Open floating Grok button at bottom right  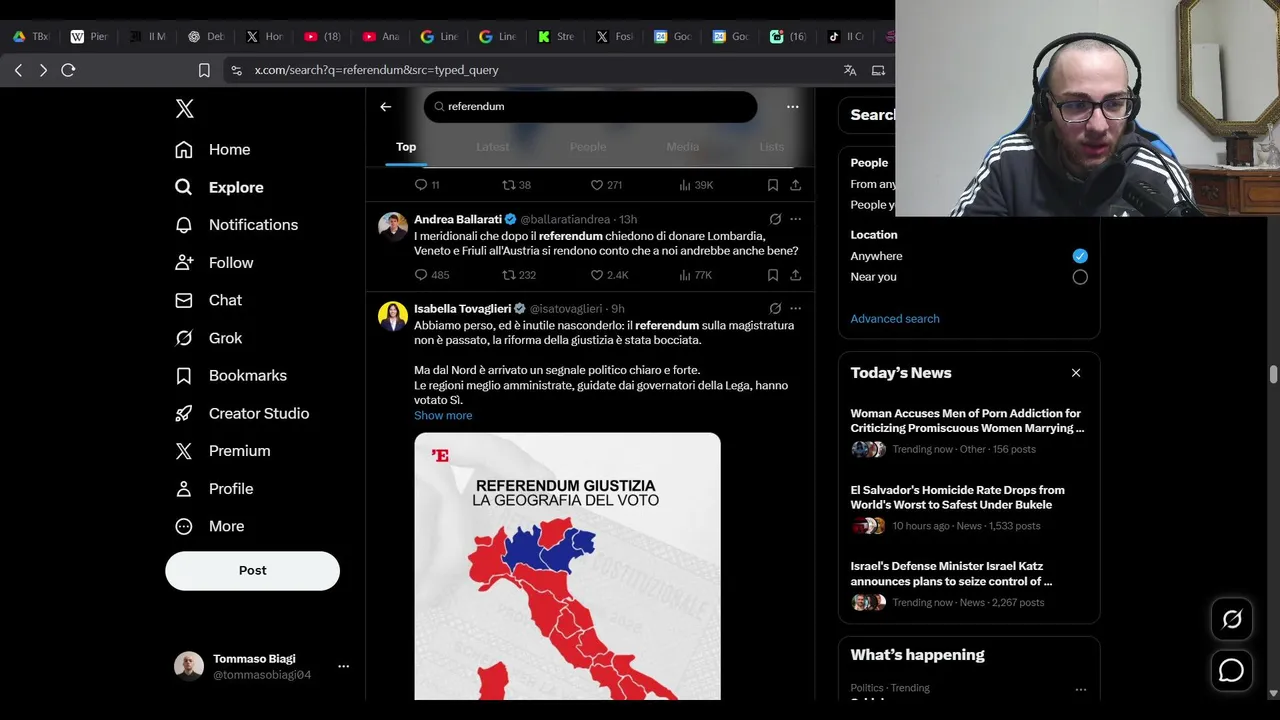1232,619
